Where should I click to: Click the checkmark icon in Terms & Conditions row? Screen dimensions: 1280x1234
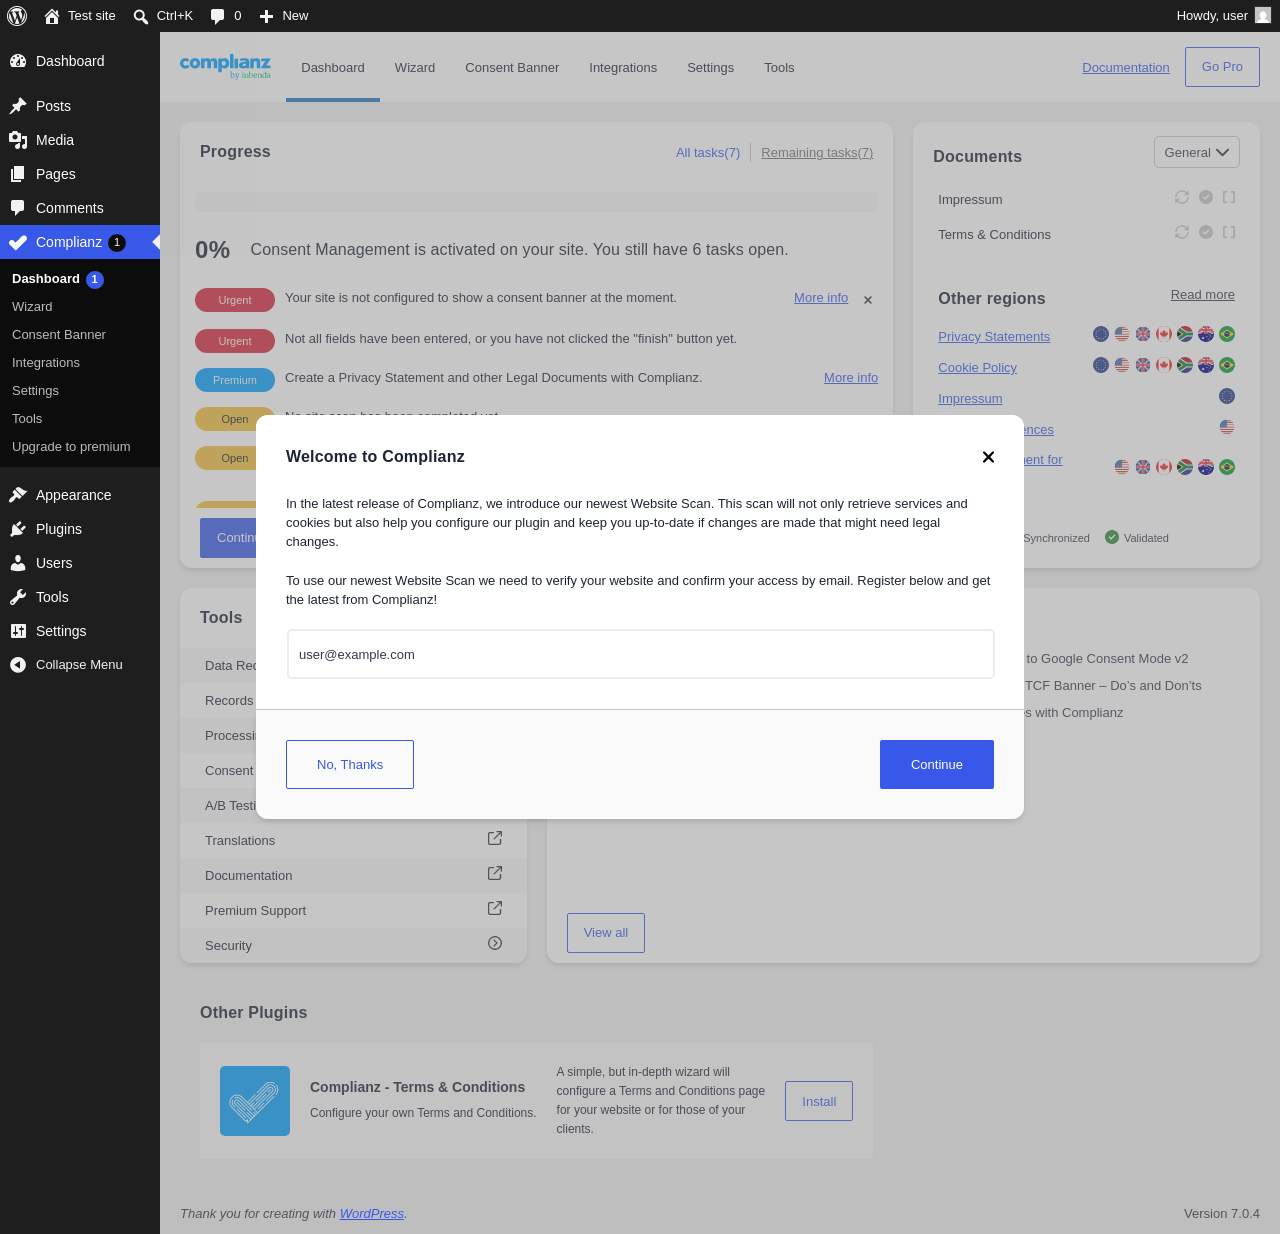tap(1206, 232)
